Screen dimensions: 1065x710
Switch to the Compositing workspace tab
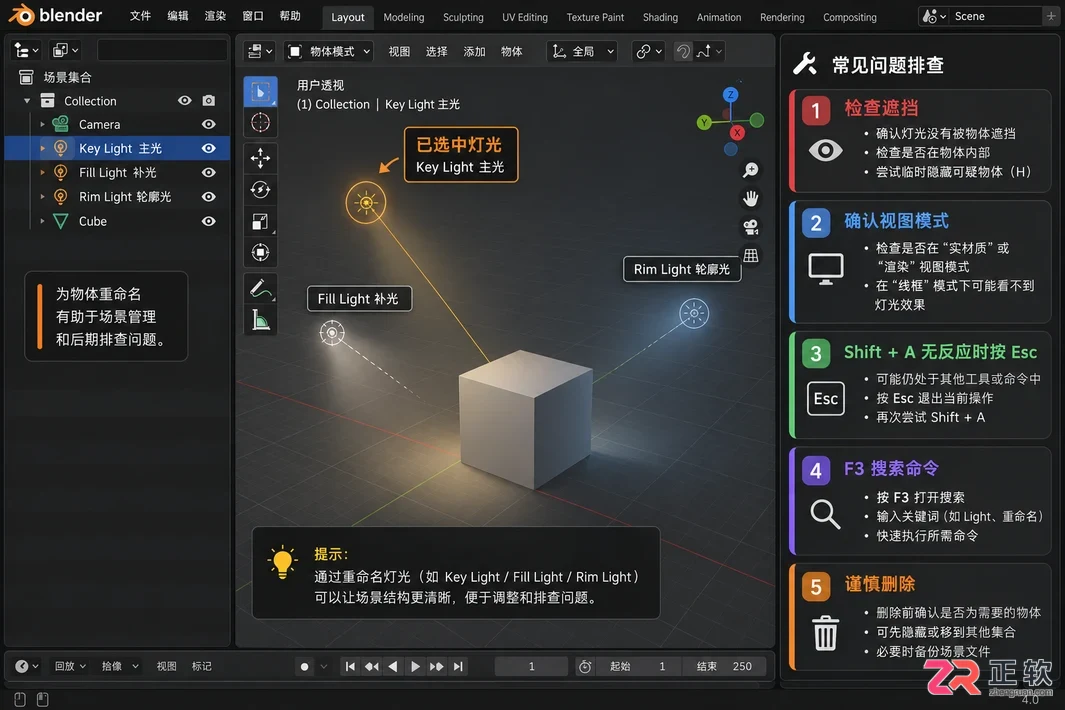(x=850, y=17)
